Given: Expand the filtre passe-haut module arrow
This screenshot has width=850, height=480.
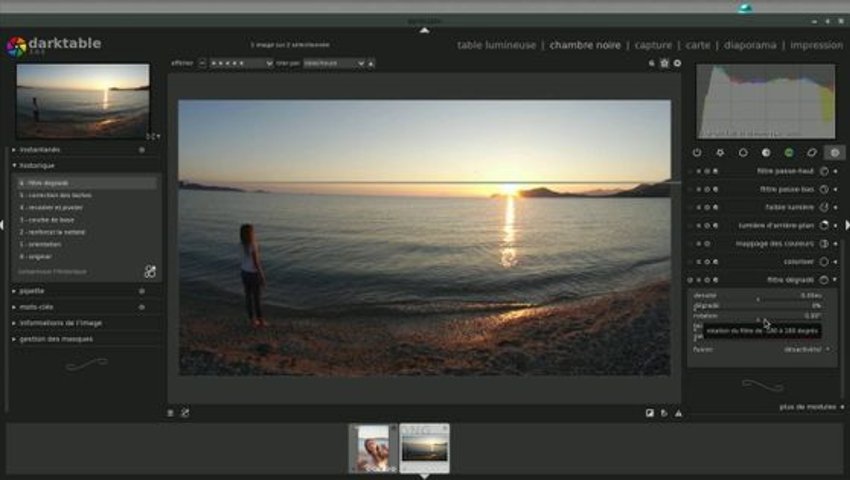Looking at the screenshot, I should pyautogui.click(x=835, y=171).
